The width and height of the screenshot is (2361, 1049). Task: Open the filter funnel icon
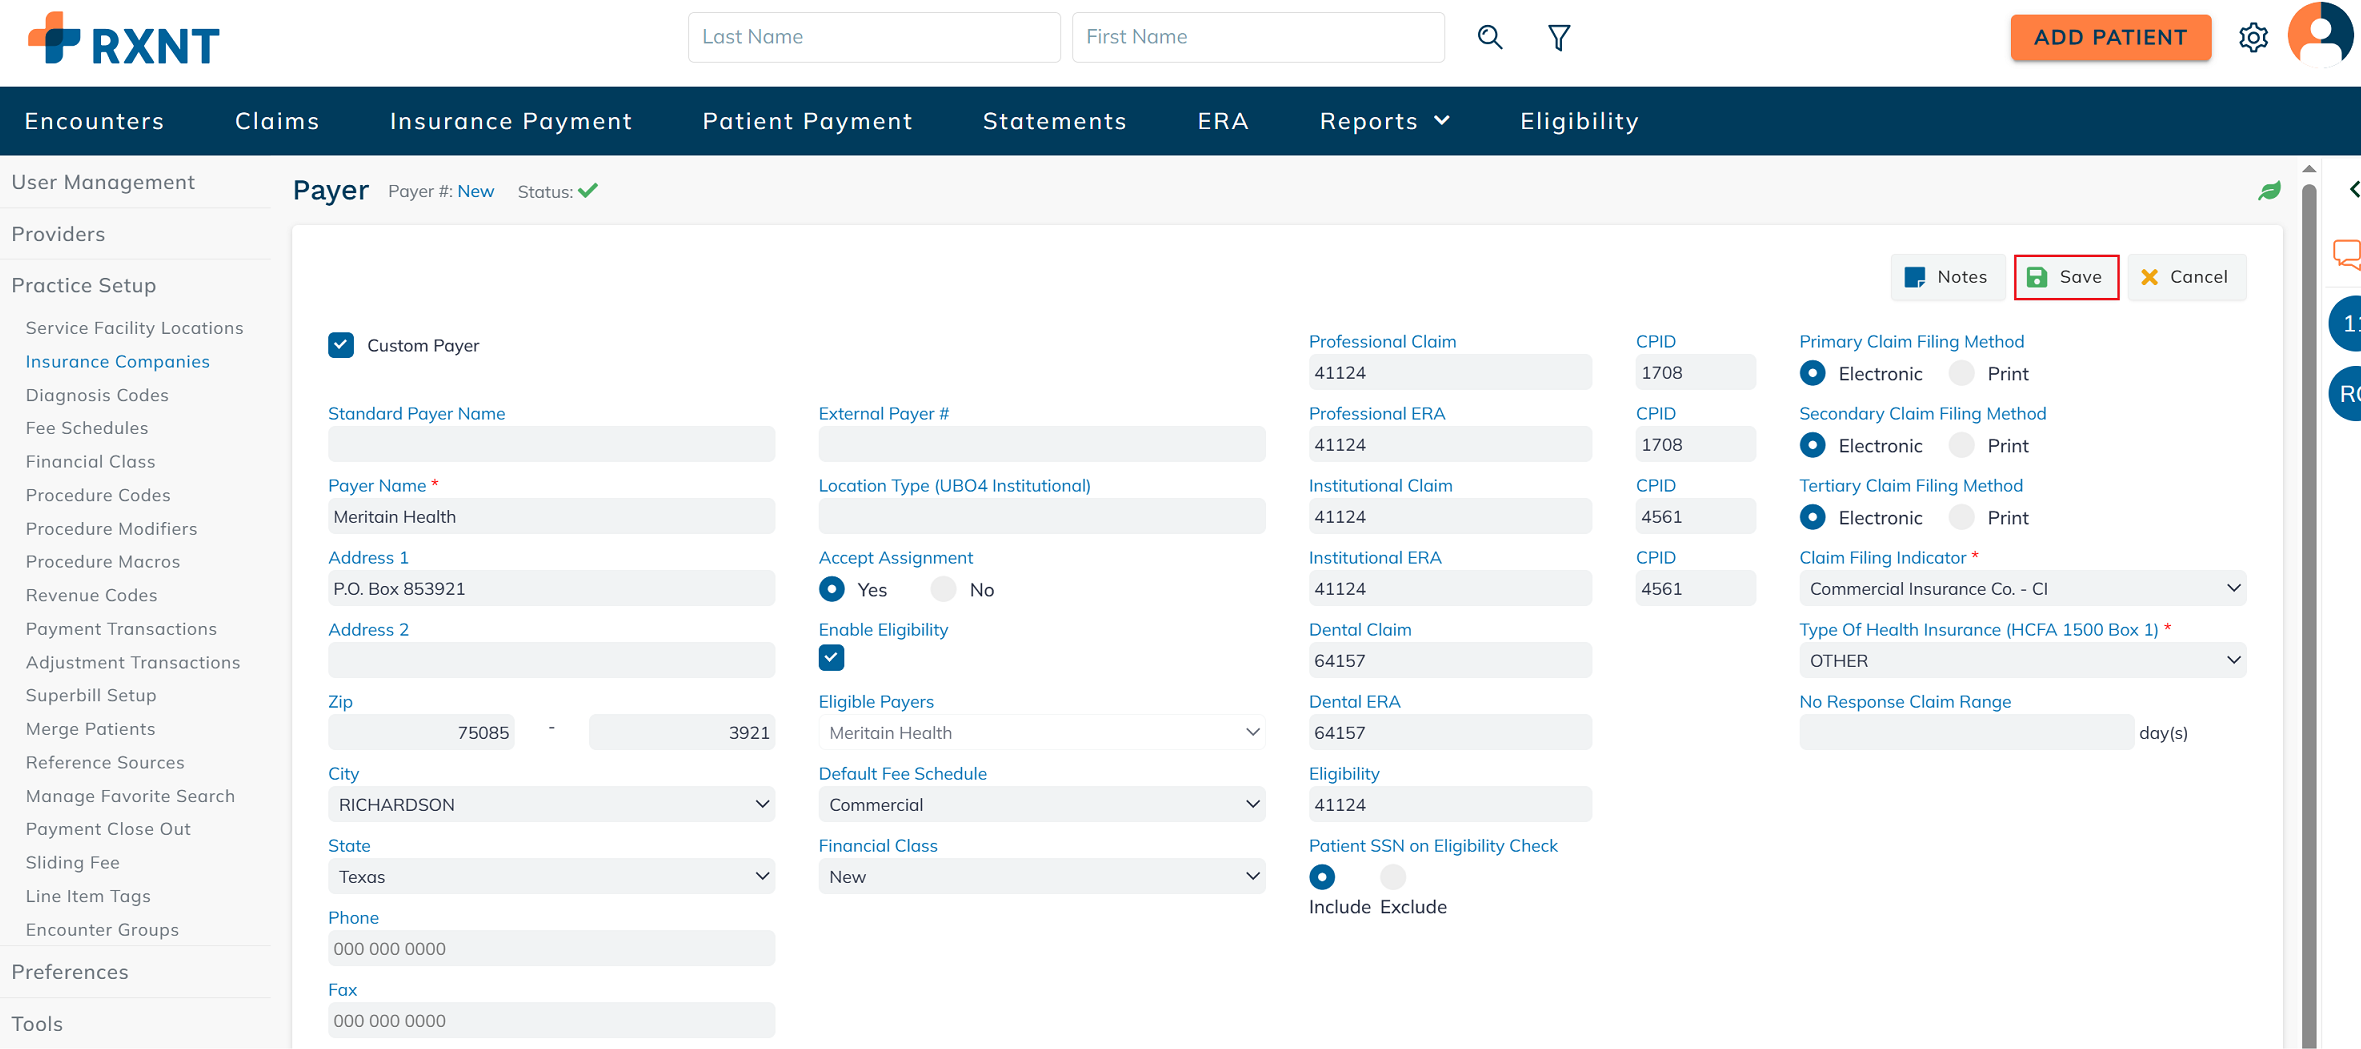tap(1558, 38)
